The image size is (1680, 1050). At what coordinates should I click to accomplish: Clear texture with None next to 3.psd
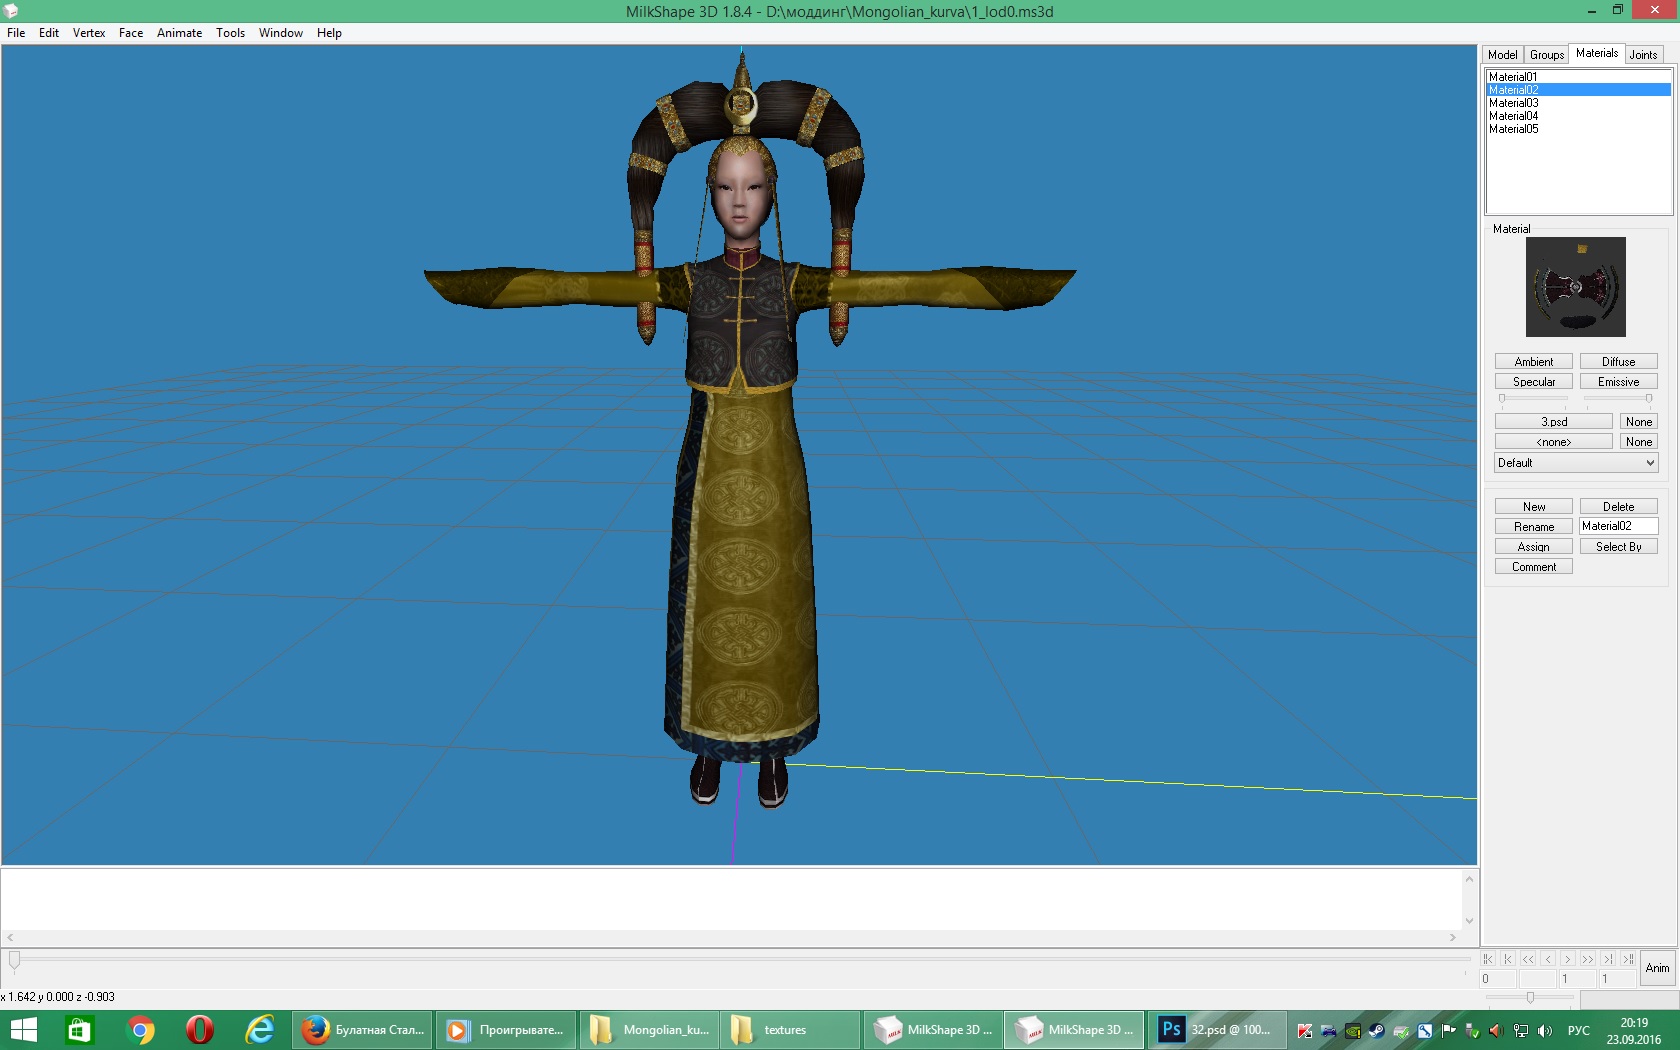pos(1639,422)
